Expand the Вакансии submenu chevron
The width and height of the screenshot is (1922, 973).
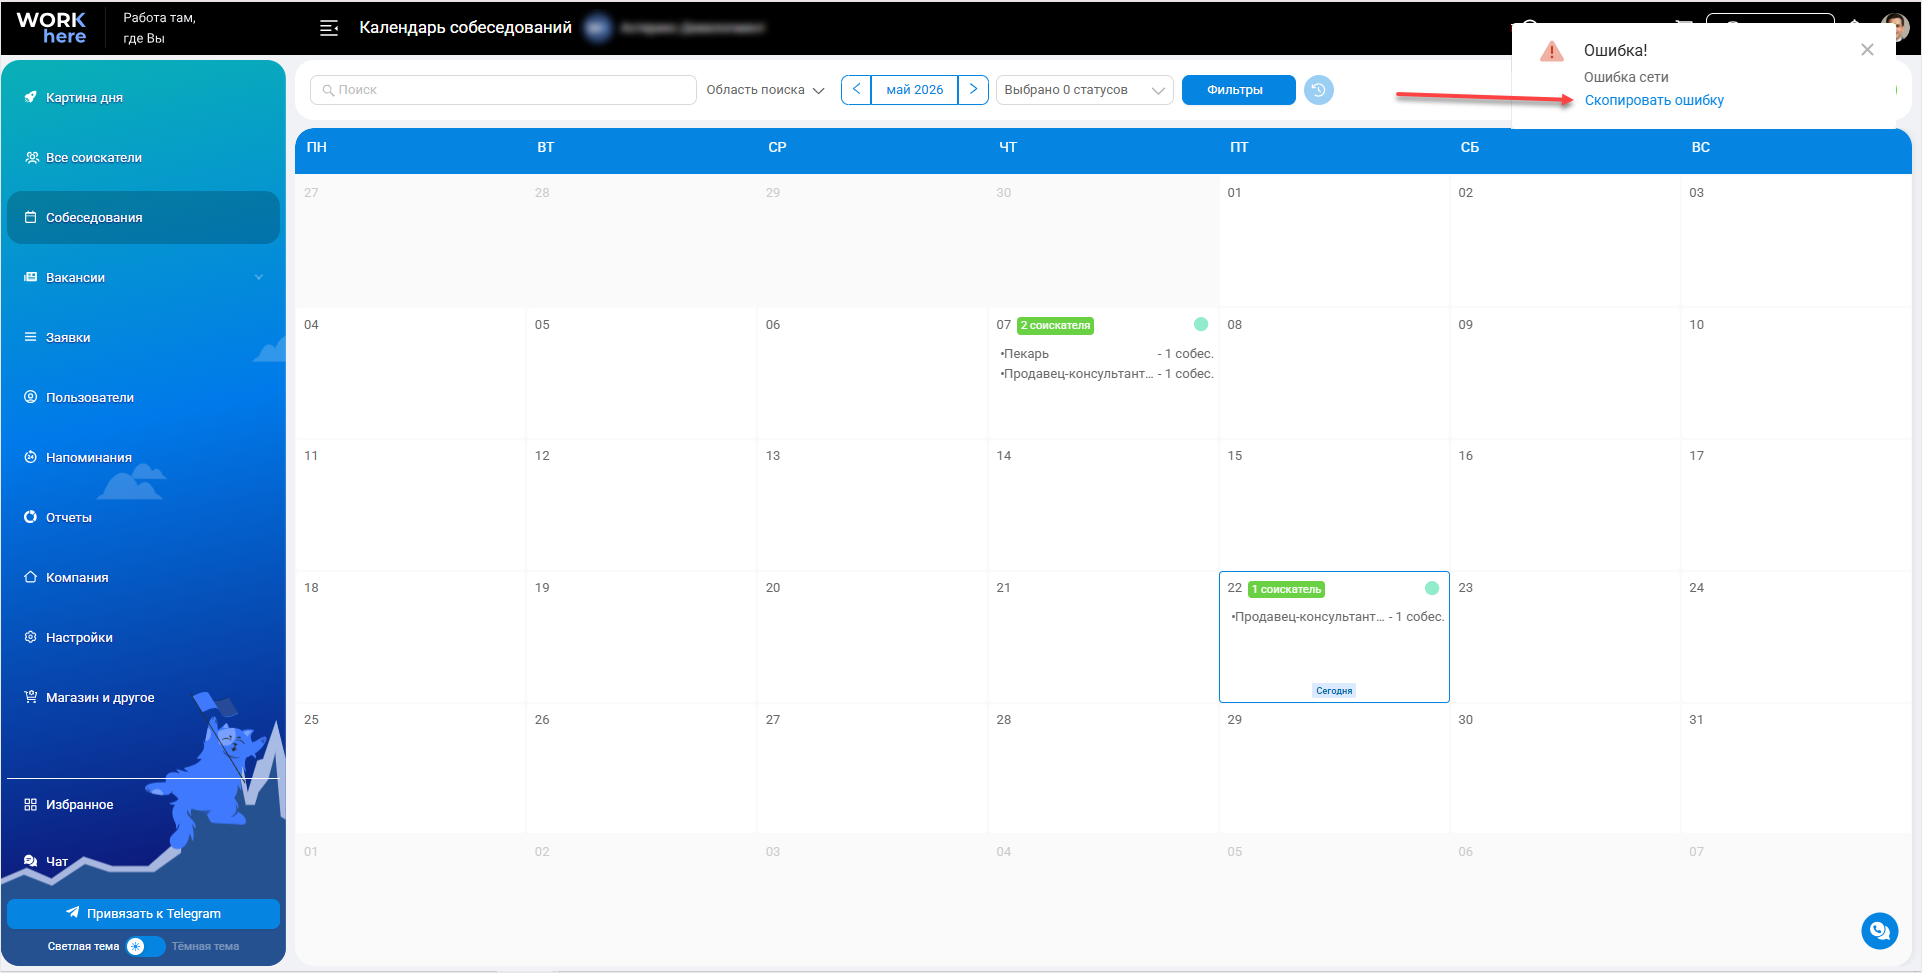tap(259, 277)
